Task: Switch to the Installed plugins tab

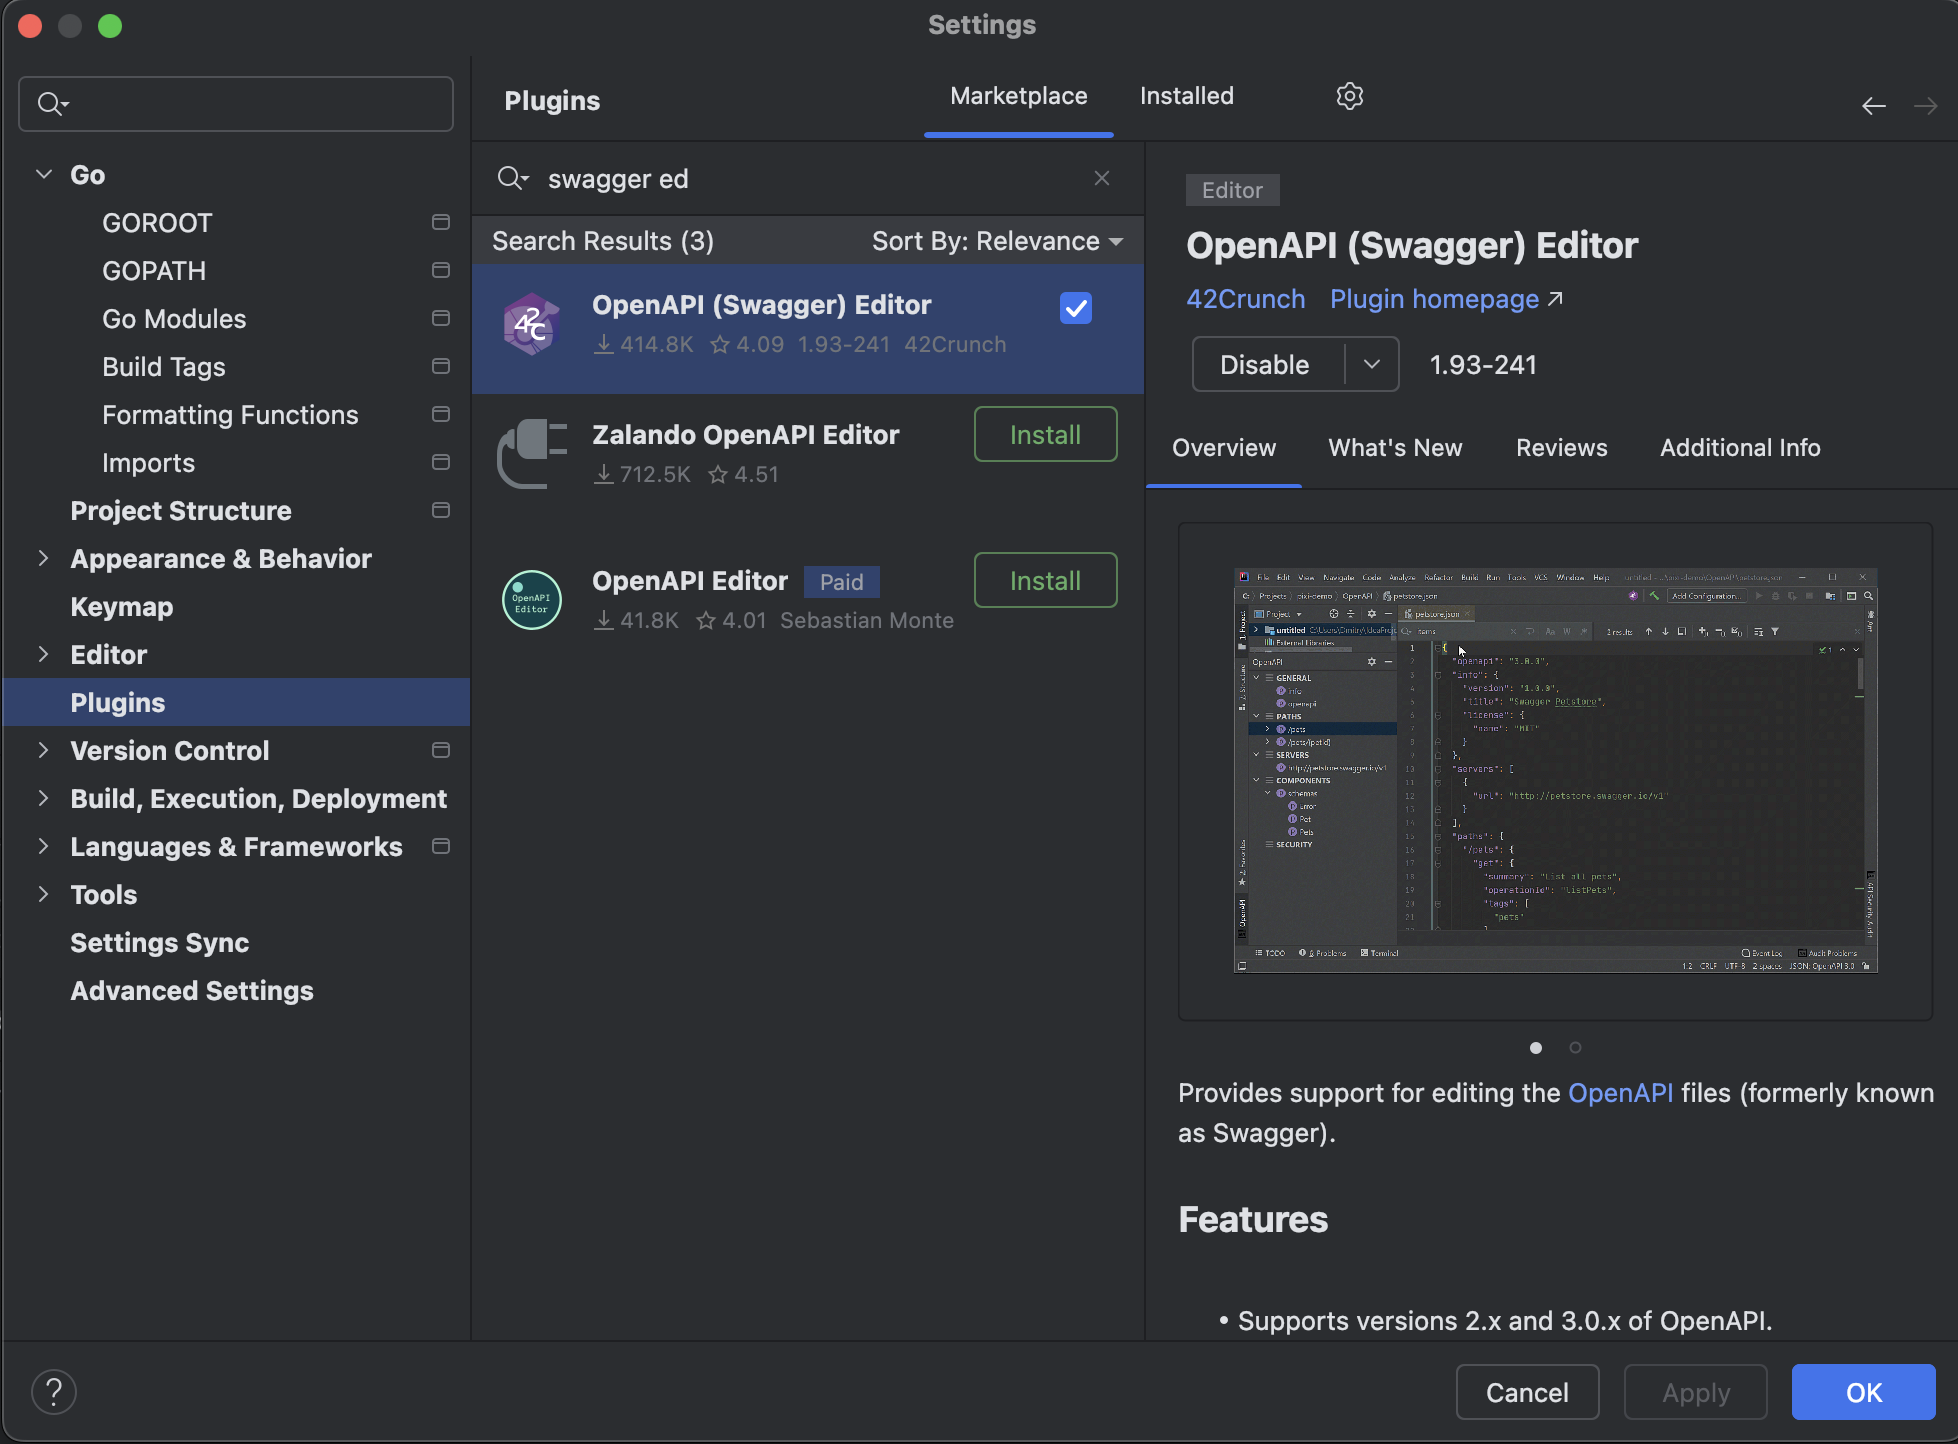Action: [x=1186, y=96]
